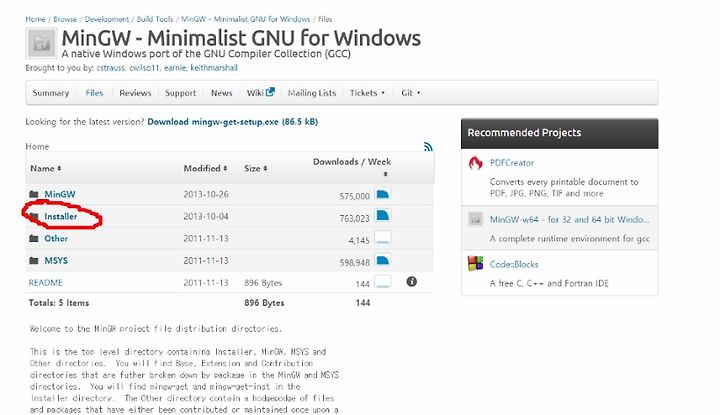The width and height of the screenshot is (720, 415).
Task: Click the MinGW-w64 project icon
Action: (x=475, y=219)
